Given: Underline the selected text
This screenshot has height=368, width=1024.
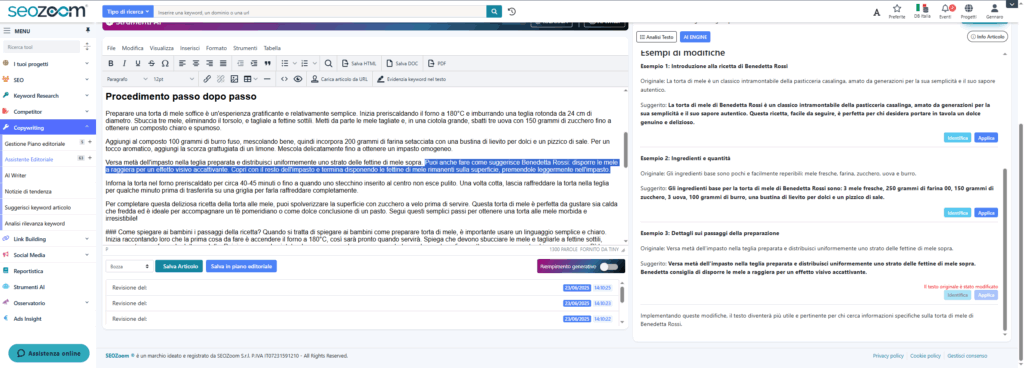Looking at the screenshot, I should tap(138, 63).
